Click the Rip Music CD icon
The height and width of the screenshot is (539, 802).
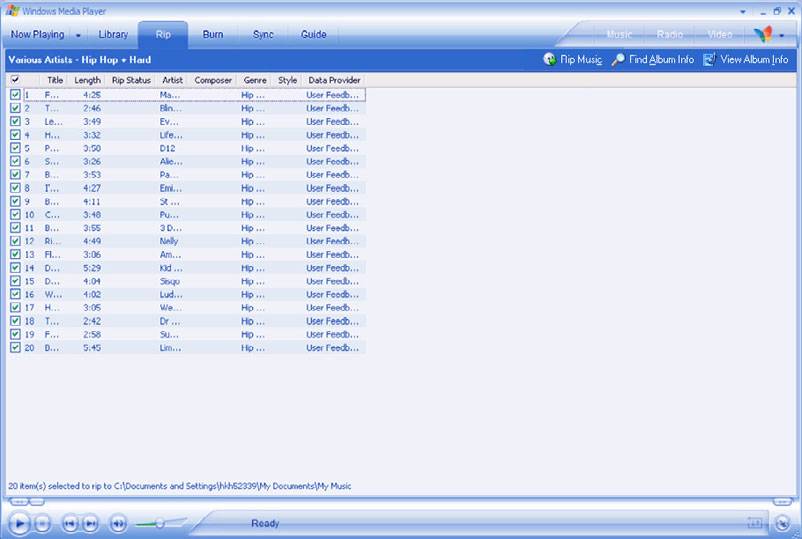[550, 59]
